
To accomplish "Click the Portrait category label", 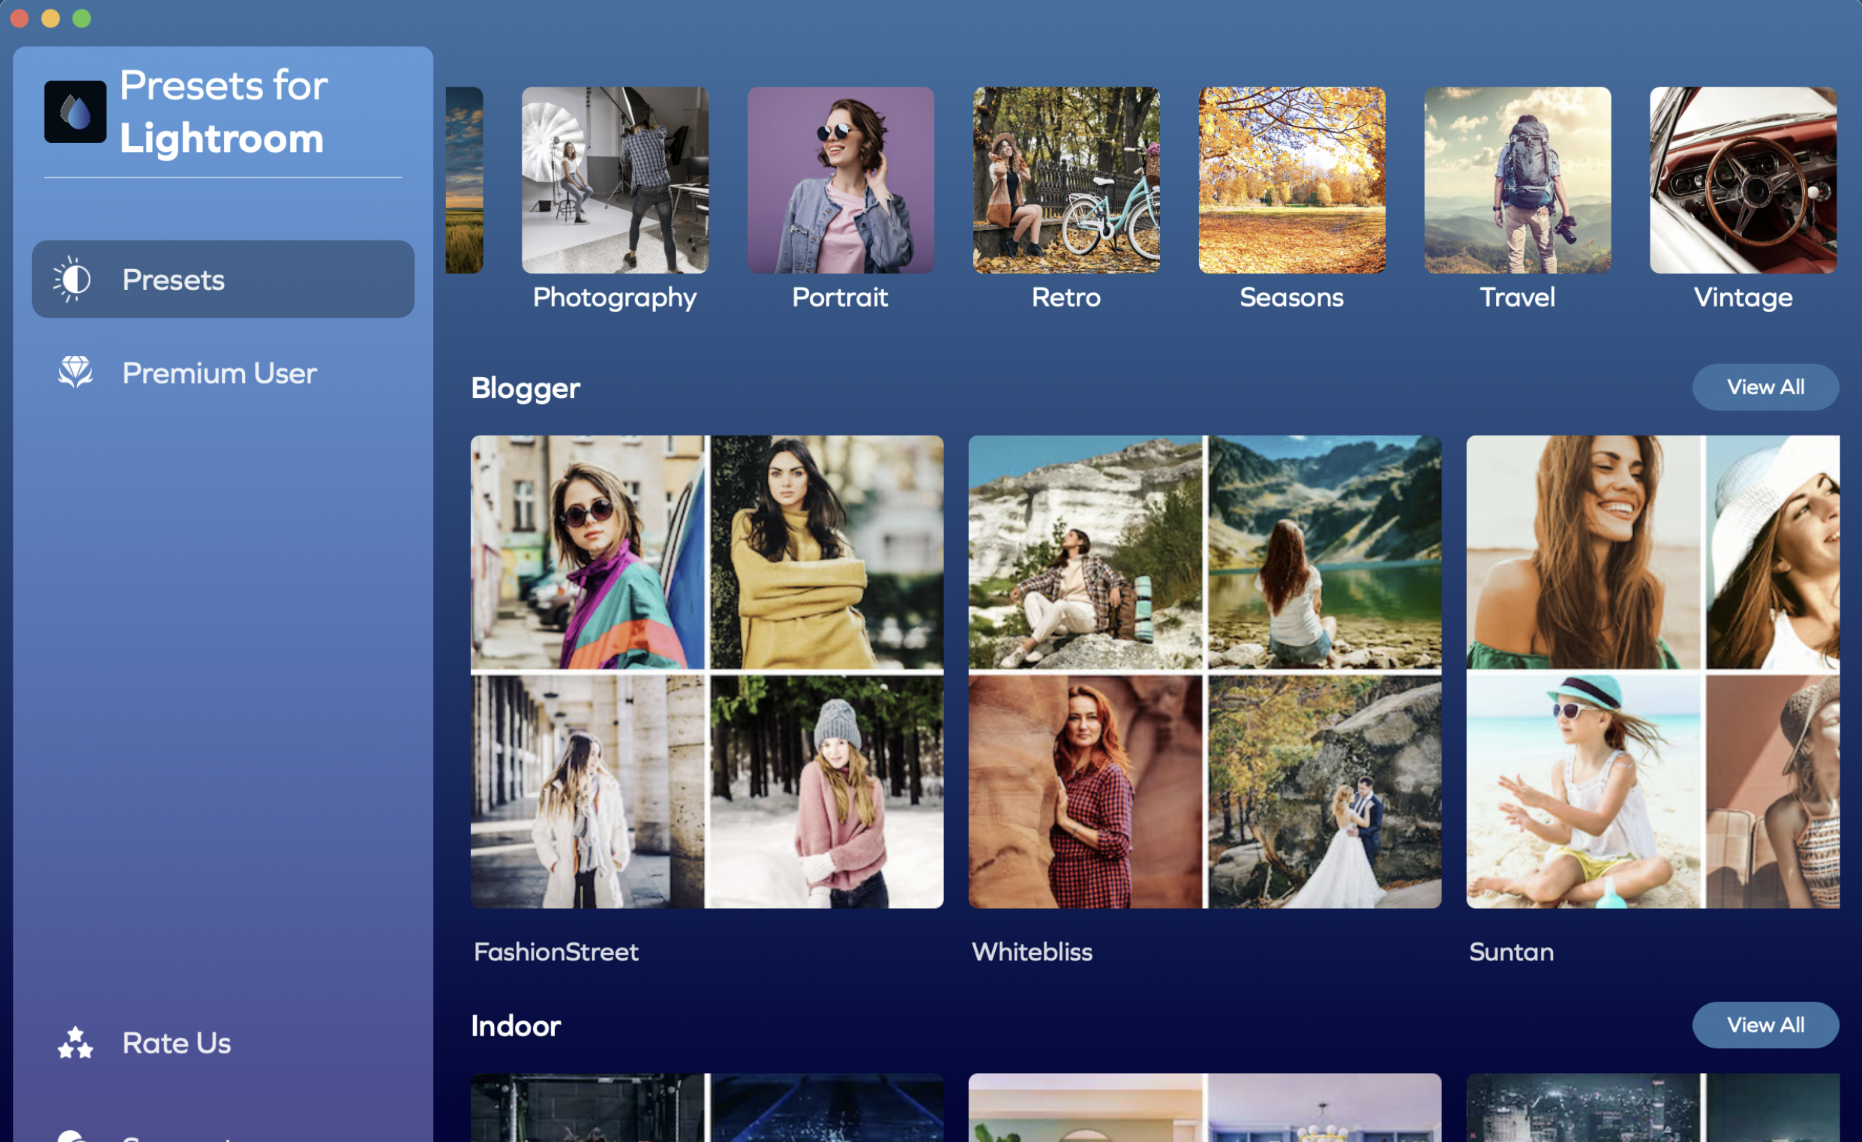I will pyautogui.click(x=840, y=297).
